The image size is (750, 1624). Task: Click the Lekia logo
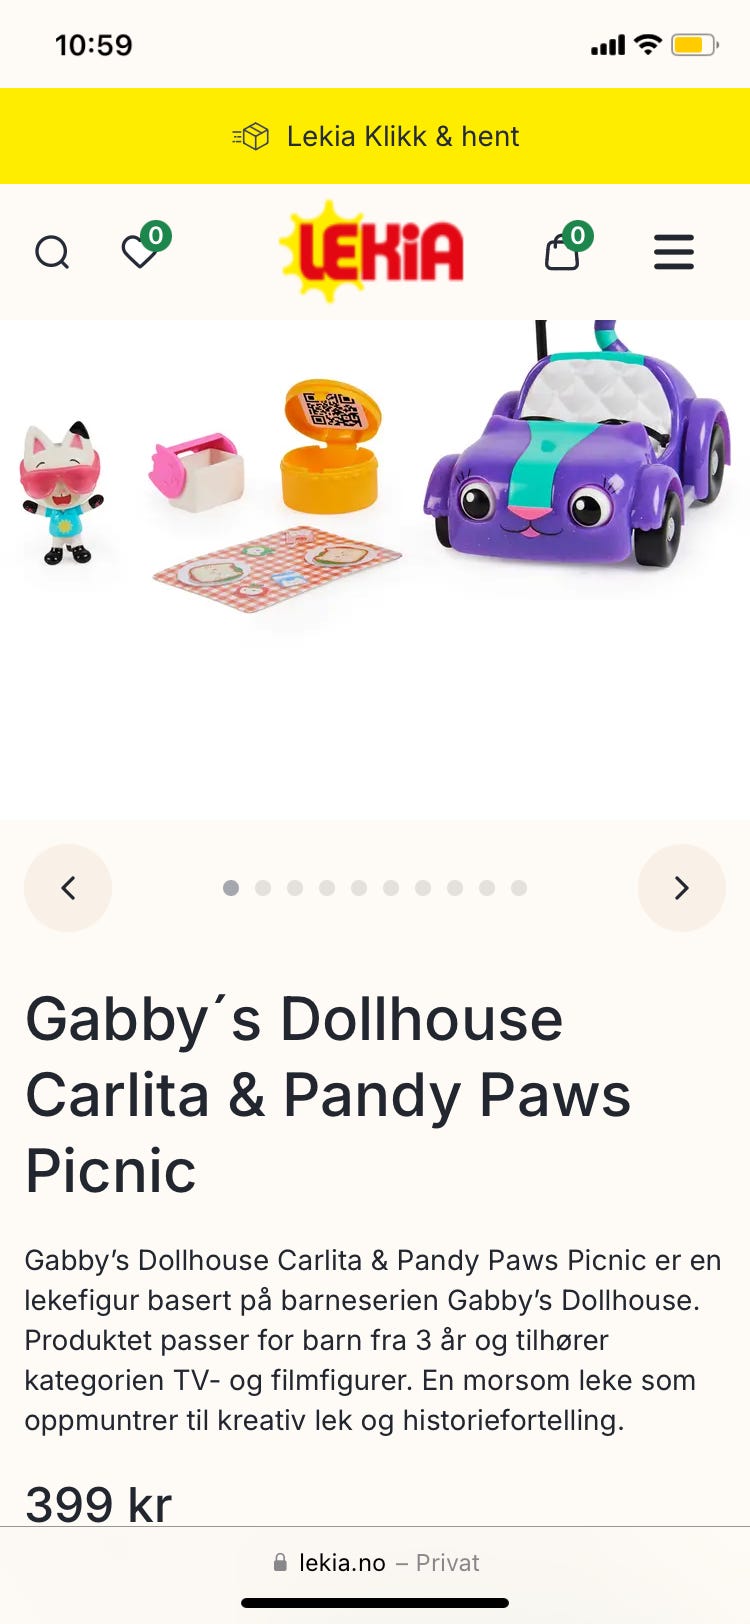[x=372, y=250]
